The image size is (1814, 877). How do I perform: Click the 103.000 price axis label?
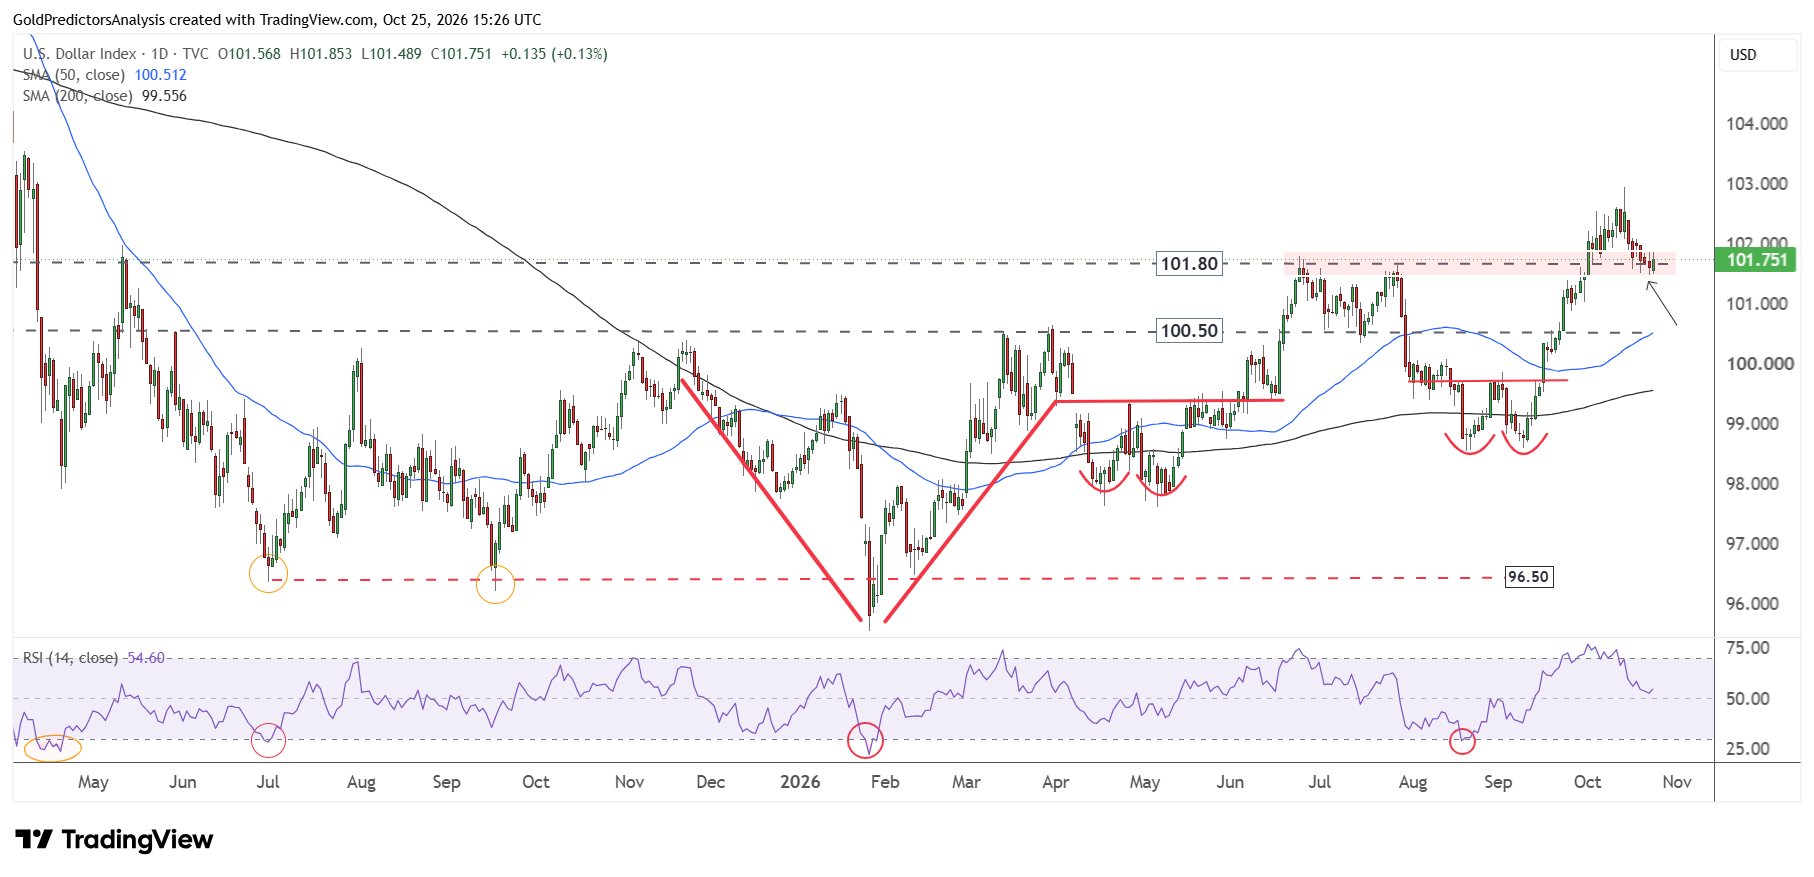click(x=1757, y=184)
